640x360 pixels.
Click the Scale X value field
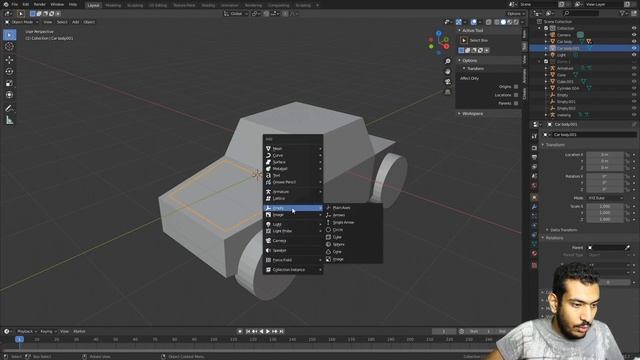(605, 206)
